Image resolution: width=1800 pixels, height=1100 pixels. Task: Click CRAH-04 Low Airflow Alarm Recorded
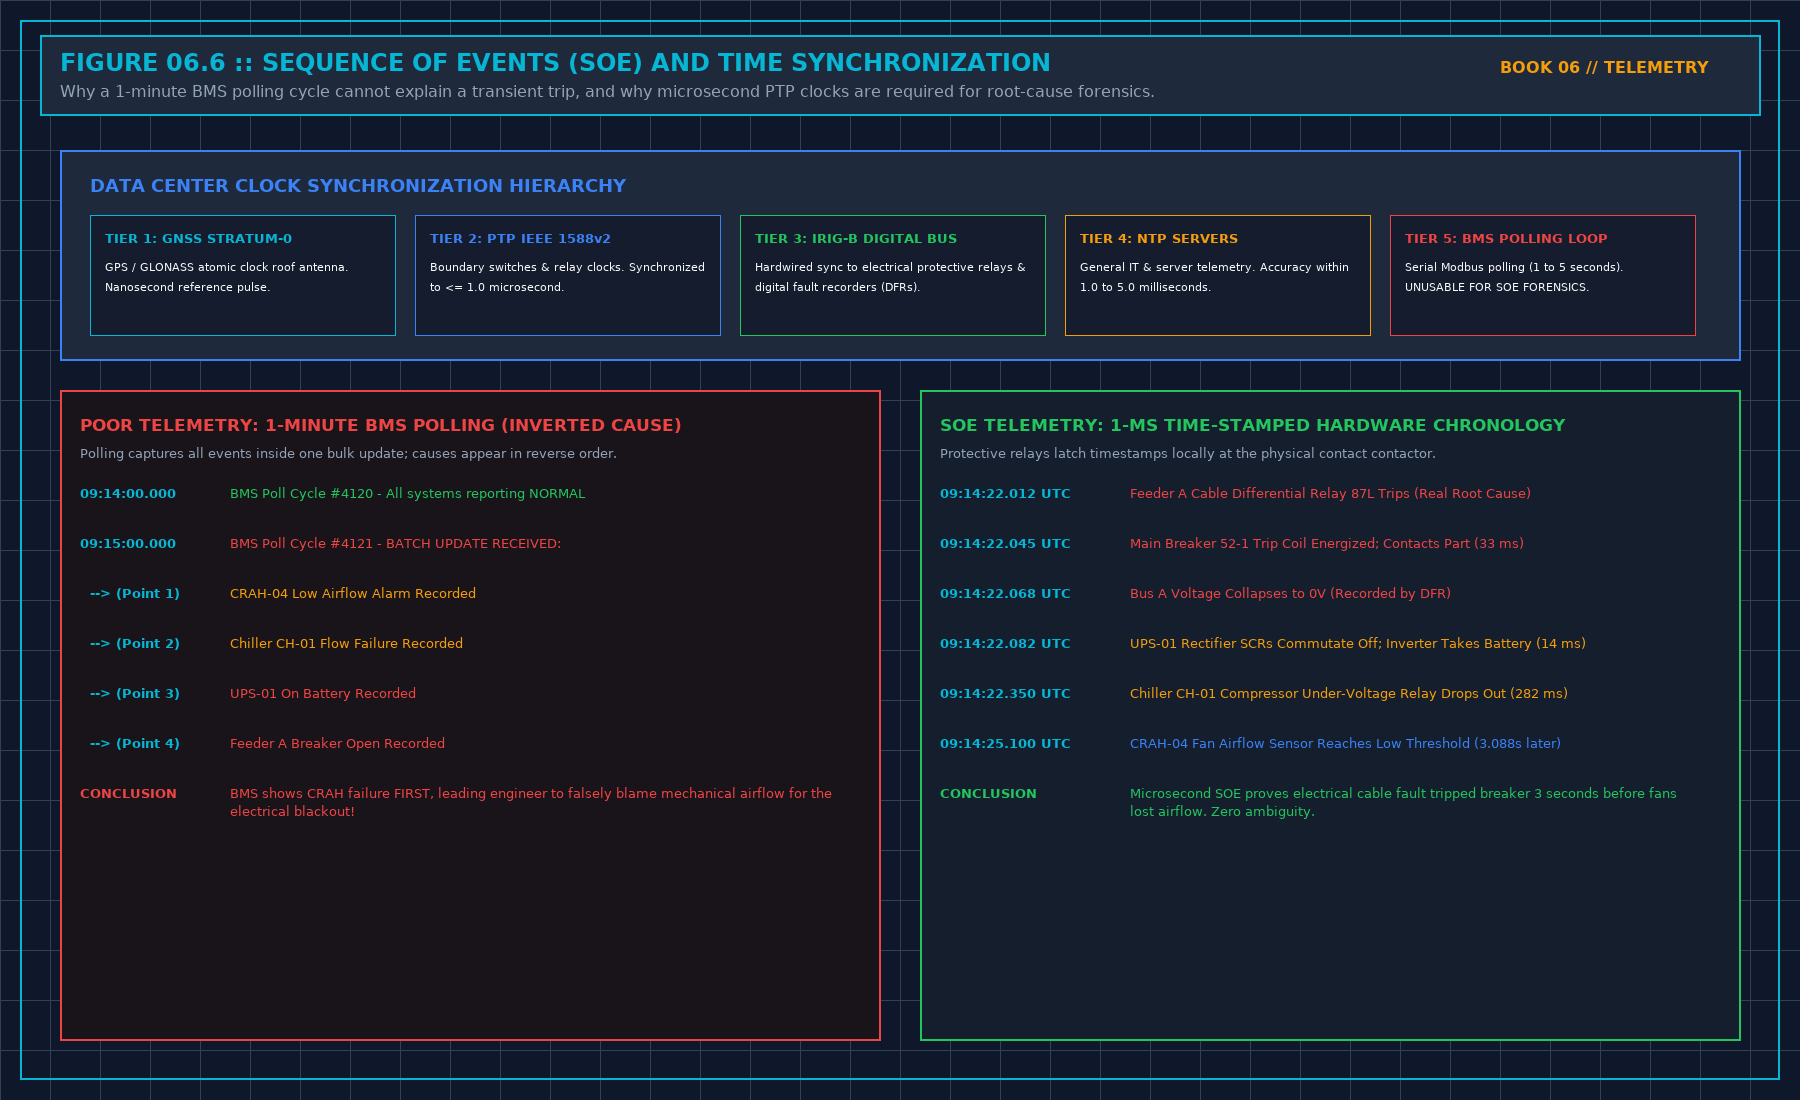point(353,594)
